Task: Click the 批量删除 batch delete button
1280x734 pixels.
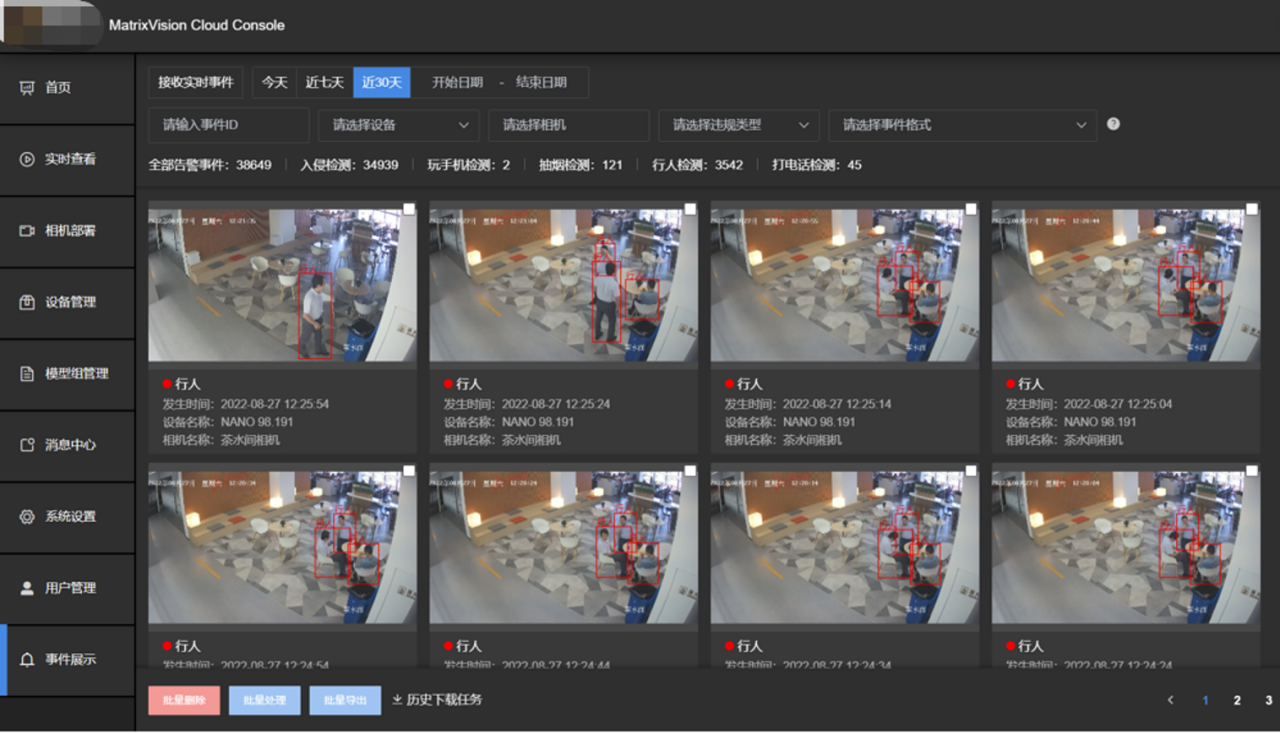Action: tap(184, 700)
